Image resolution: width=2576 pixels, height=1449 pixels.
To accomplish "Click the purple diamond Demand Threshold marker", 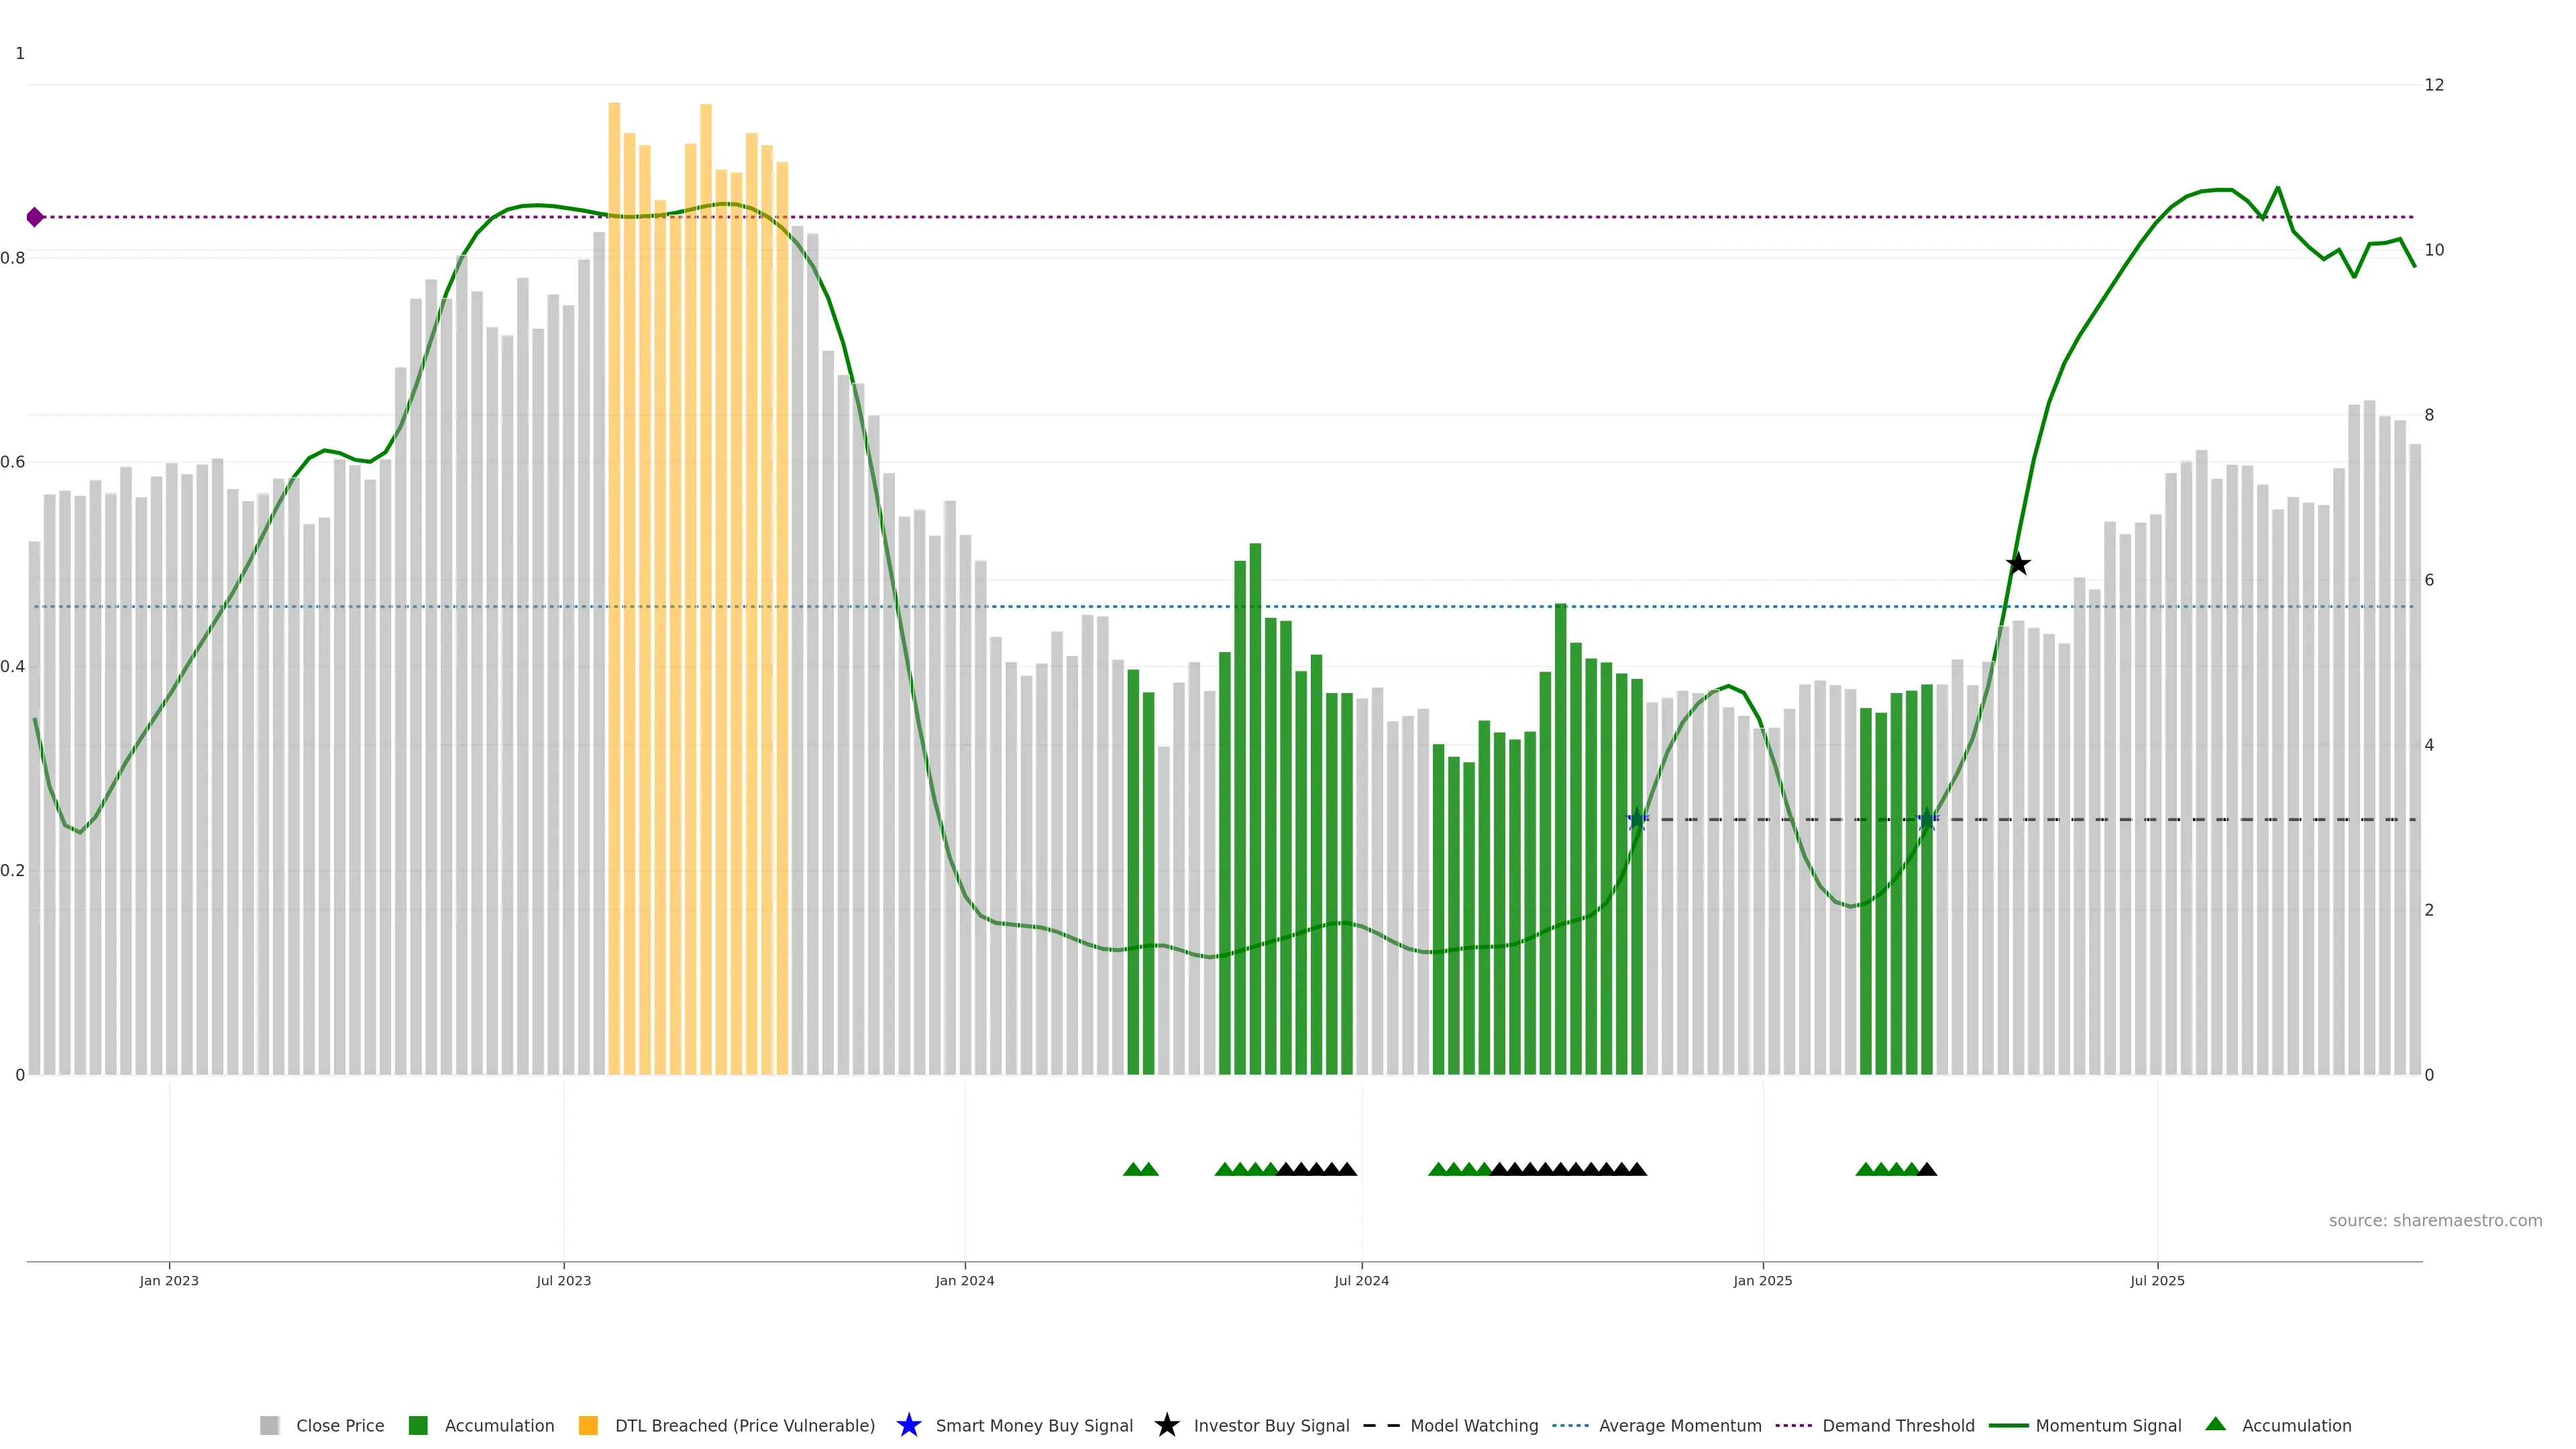I will (35, 217).
